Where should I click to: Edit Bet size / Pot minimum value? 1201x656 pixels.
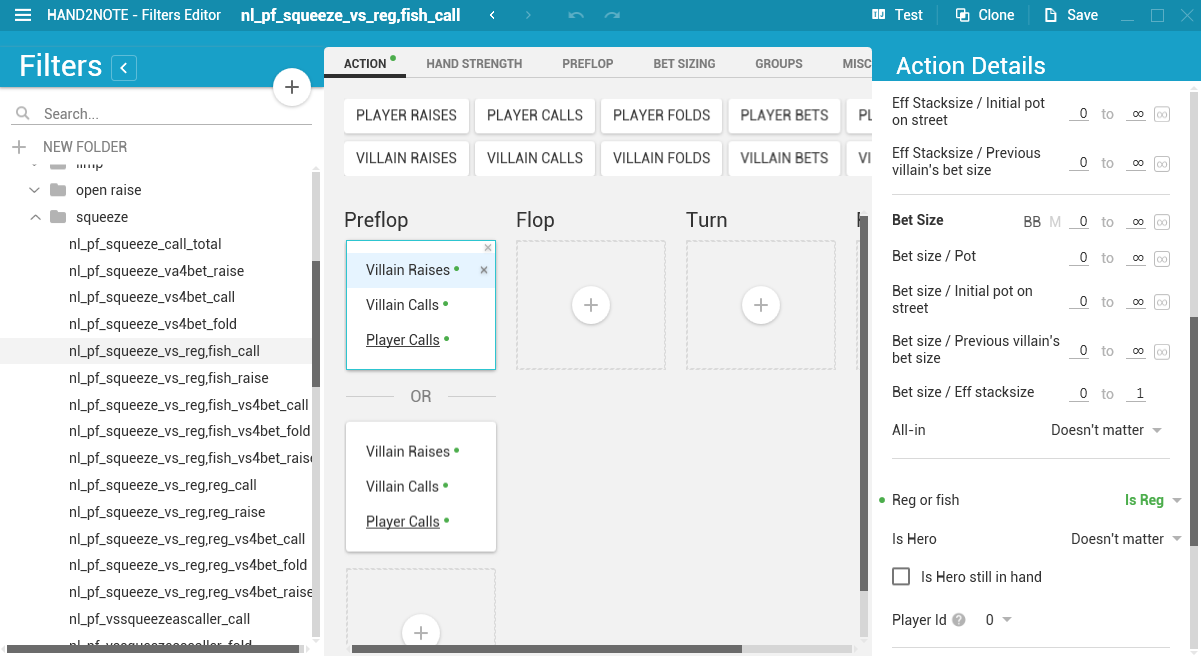[x=1079, y=258]
